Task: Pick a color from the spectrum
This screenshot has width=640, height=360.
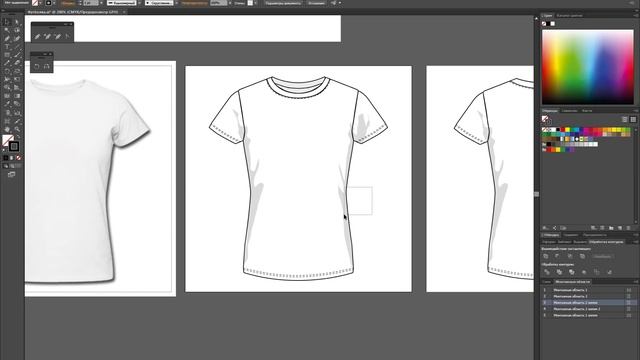Action: [x=588, y=67]
